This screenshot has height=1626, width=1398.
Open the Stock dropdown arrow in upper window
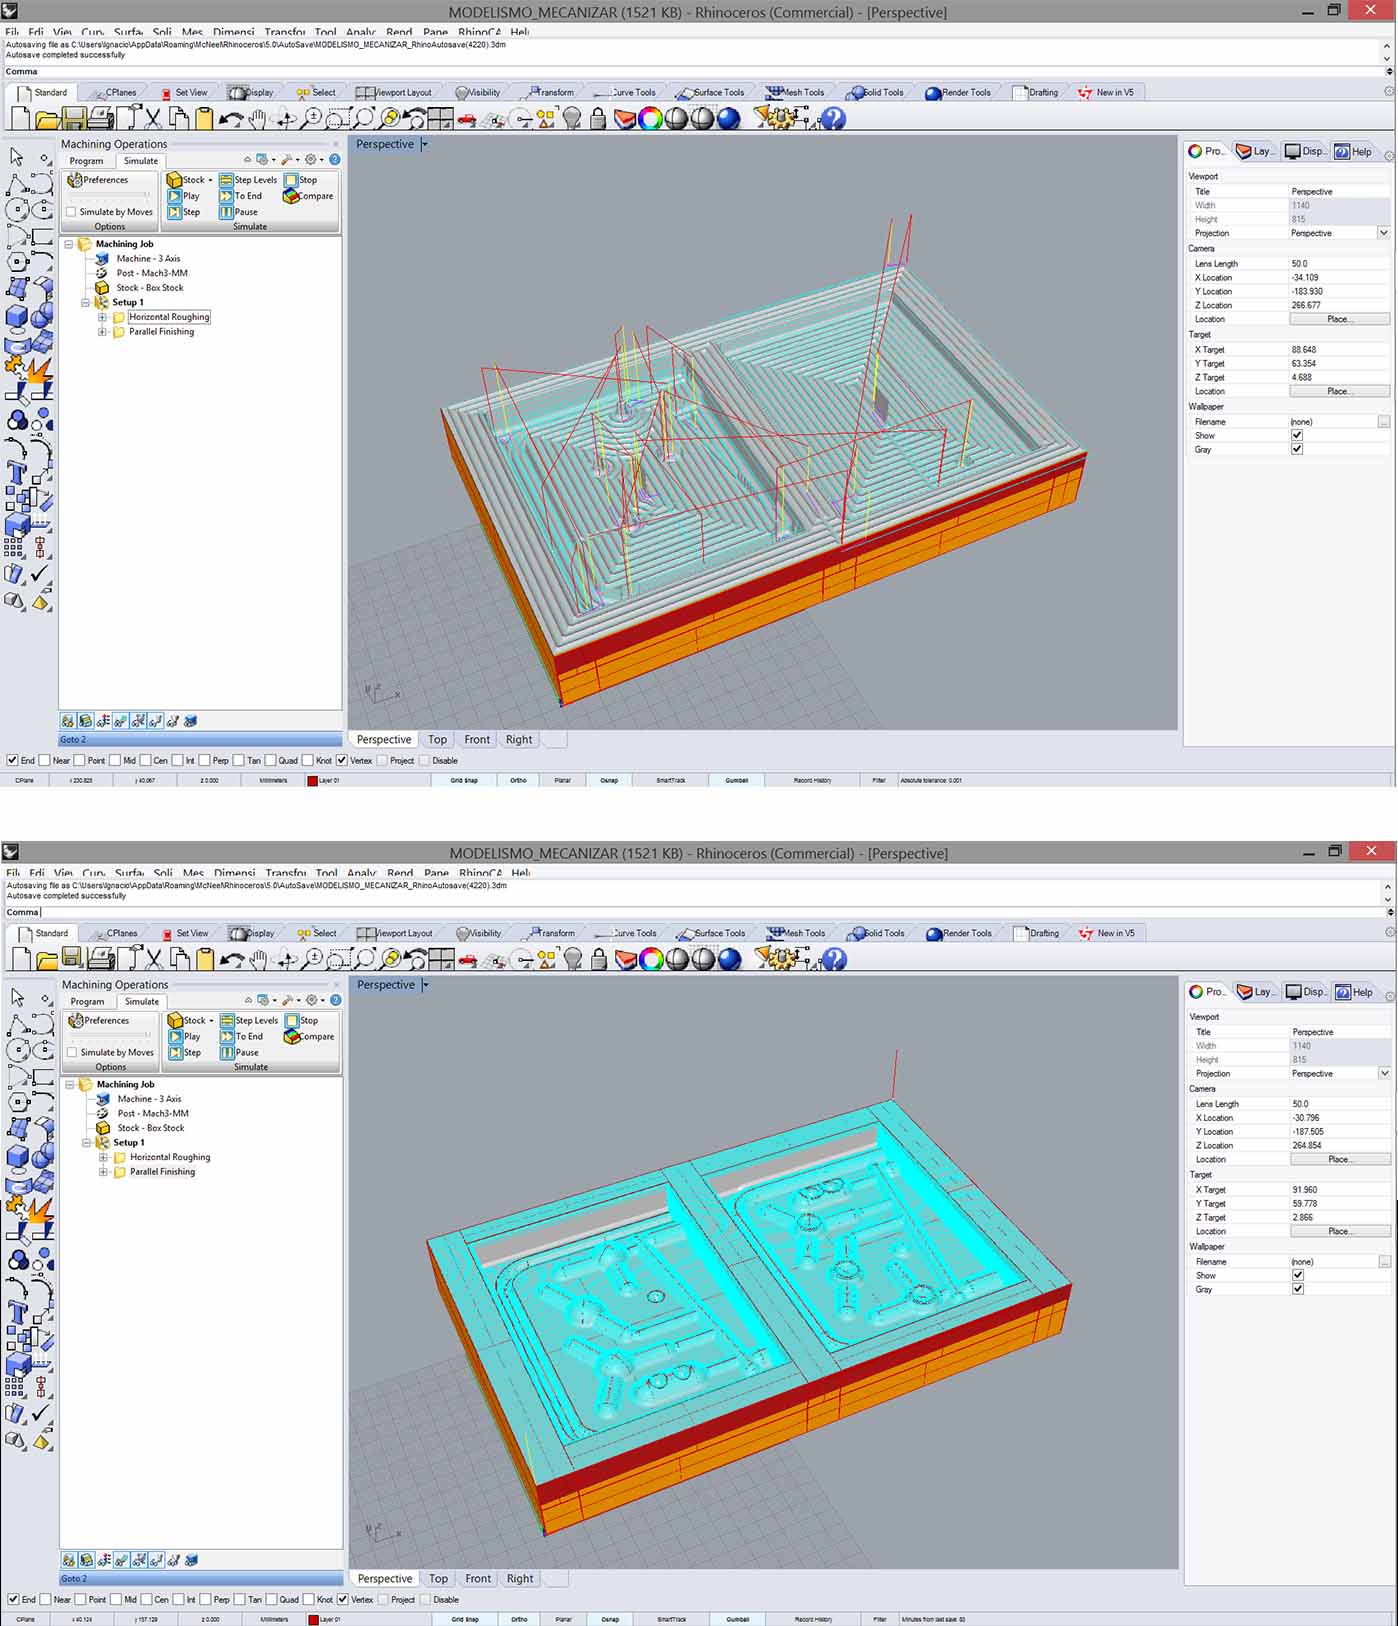click(210, 180)
